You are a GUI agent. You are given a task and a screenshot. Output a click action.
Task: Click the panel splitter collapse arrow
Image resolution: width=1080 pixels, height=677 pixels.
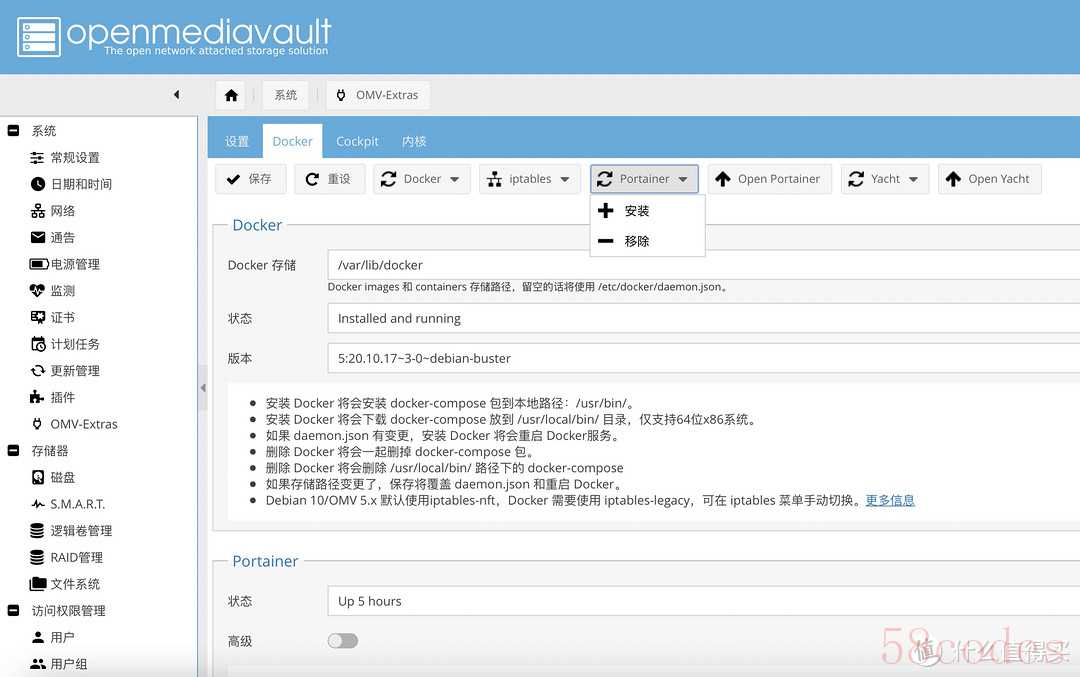[203, 388]
